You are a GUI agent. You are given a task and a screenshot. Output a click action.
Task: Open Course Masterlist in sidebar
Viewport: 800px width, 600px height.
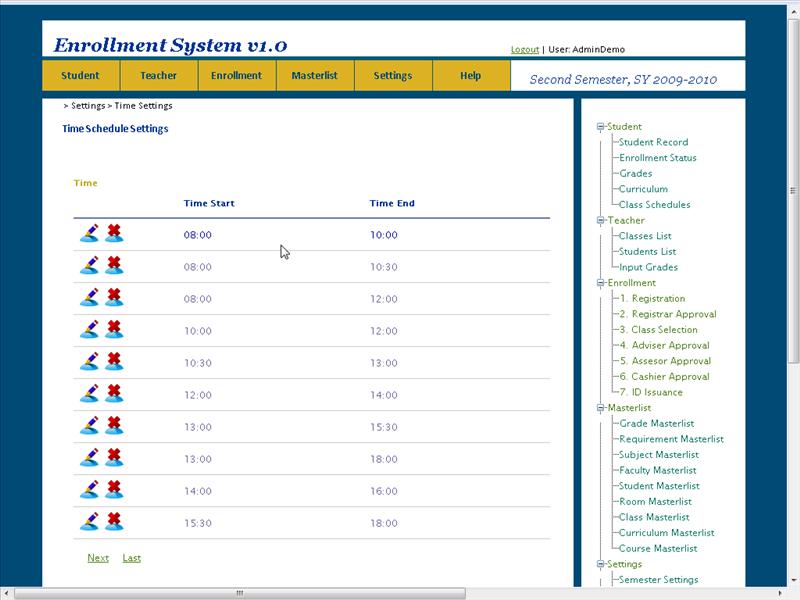pos(658,548)
